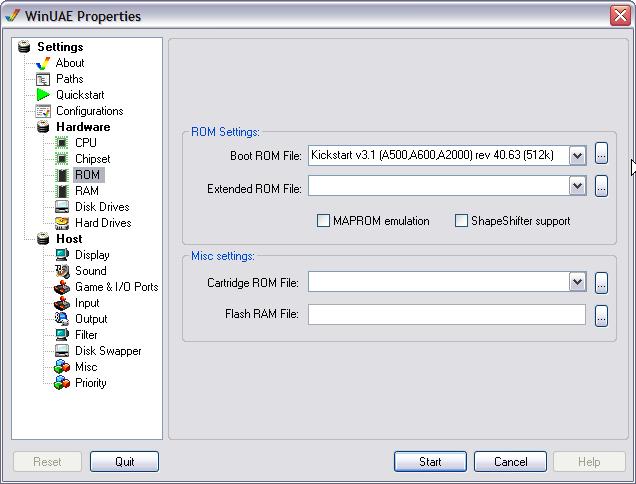Click the WinUAE title bar logo
The width and height of the screenshot is (636, 484).
pos(13,16)
